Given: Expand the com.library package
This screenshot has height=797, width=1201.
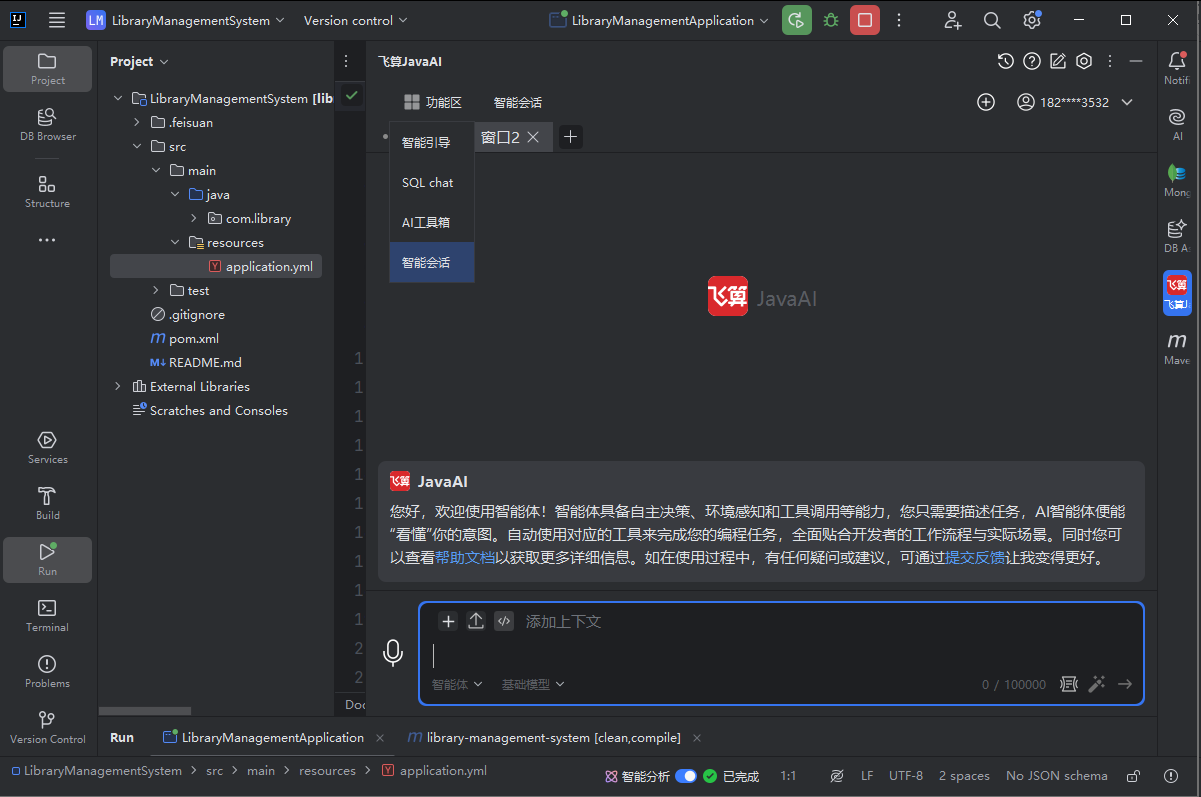Looking at the screenshot, I should [x=193, y=218].
